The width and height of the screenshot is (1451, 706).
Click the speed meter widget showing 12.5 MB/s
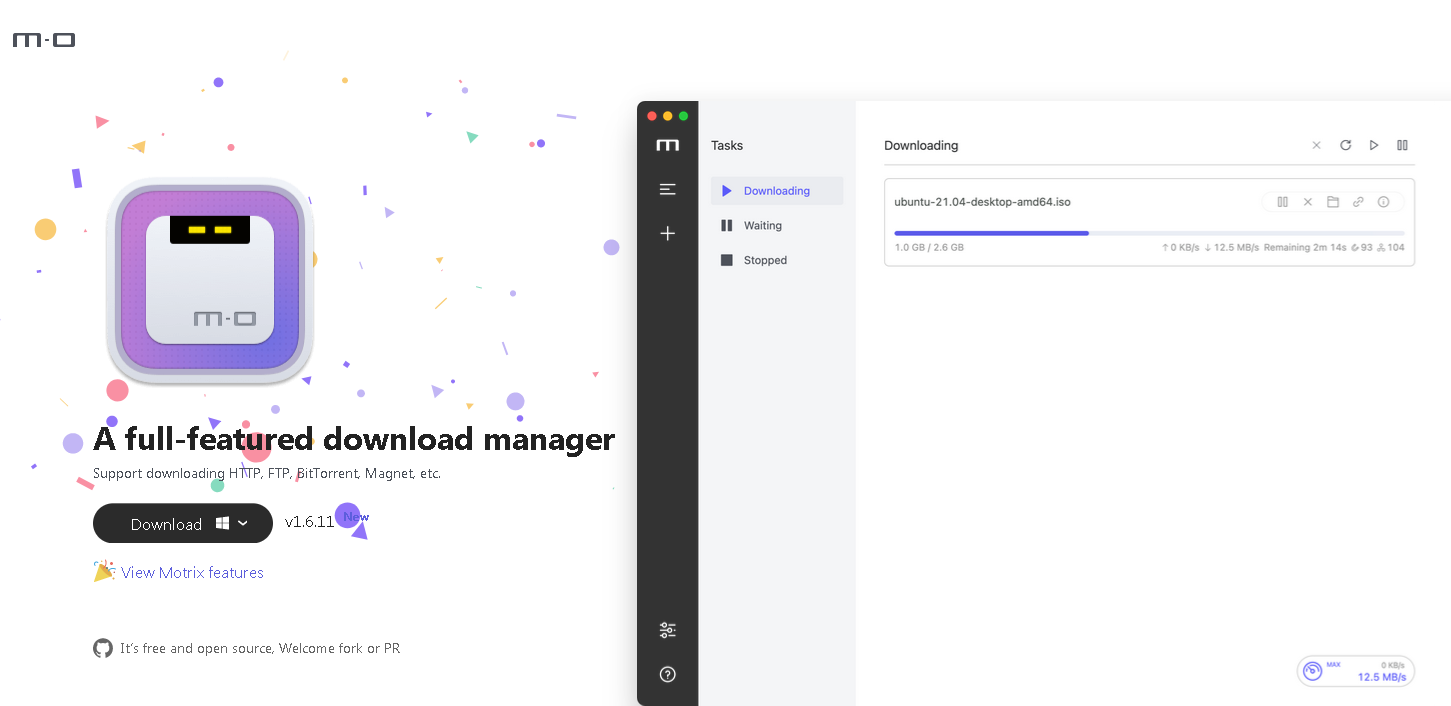click(1356, 671)
